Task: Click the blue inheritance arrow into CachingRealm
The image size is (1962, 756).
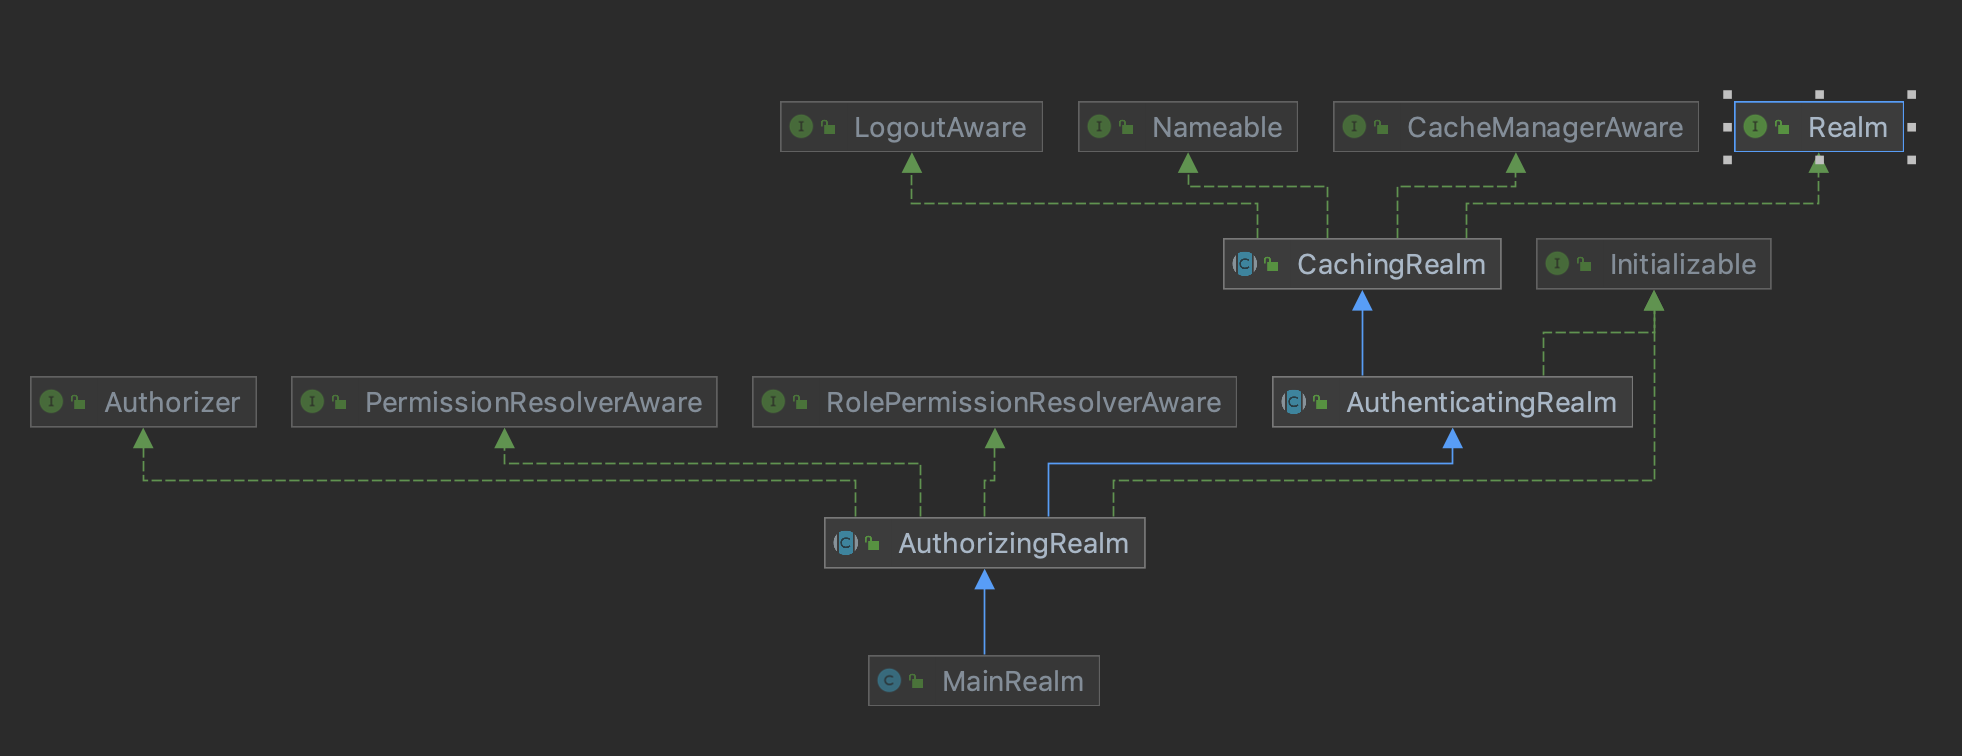Action: (1362, 301)
